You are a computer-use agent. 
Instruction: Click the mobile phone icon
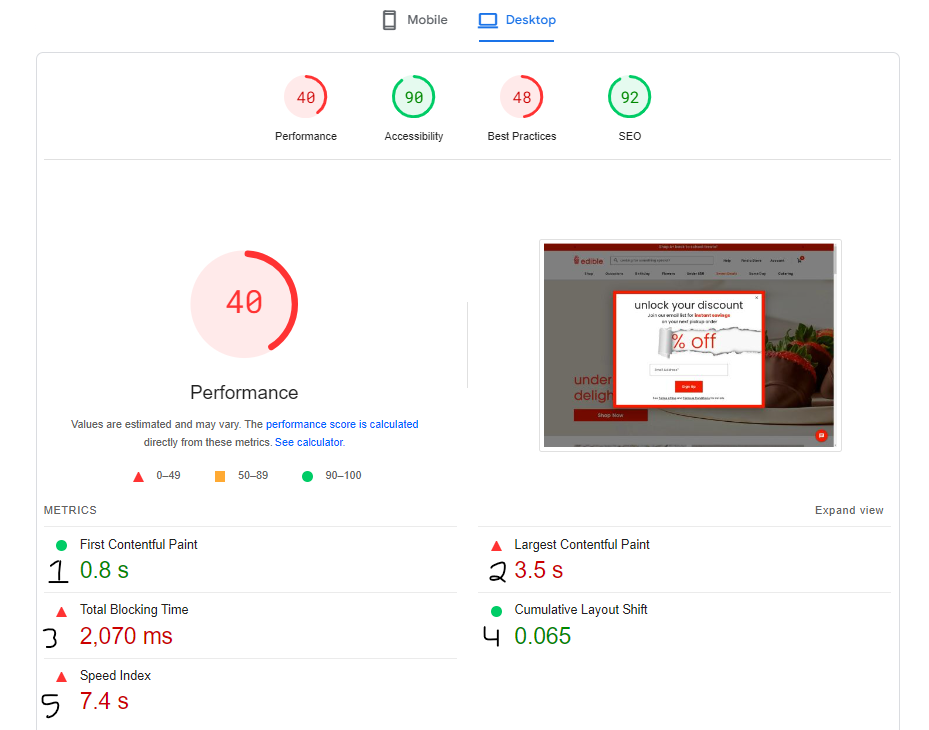pos(389,20)
